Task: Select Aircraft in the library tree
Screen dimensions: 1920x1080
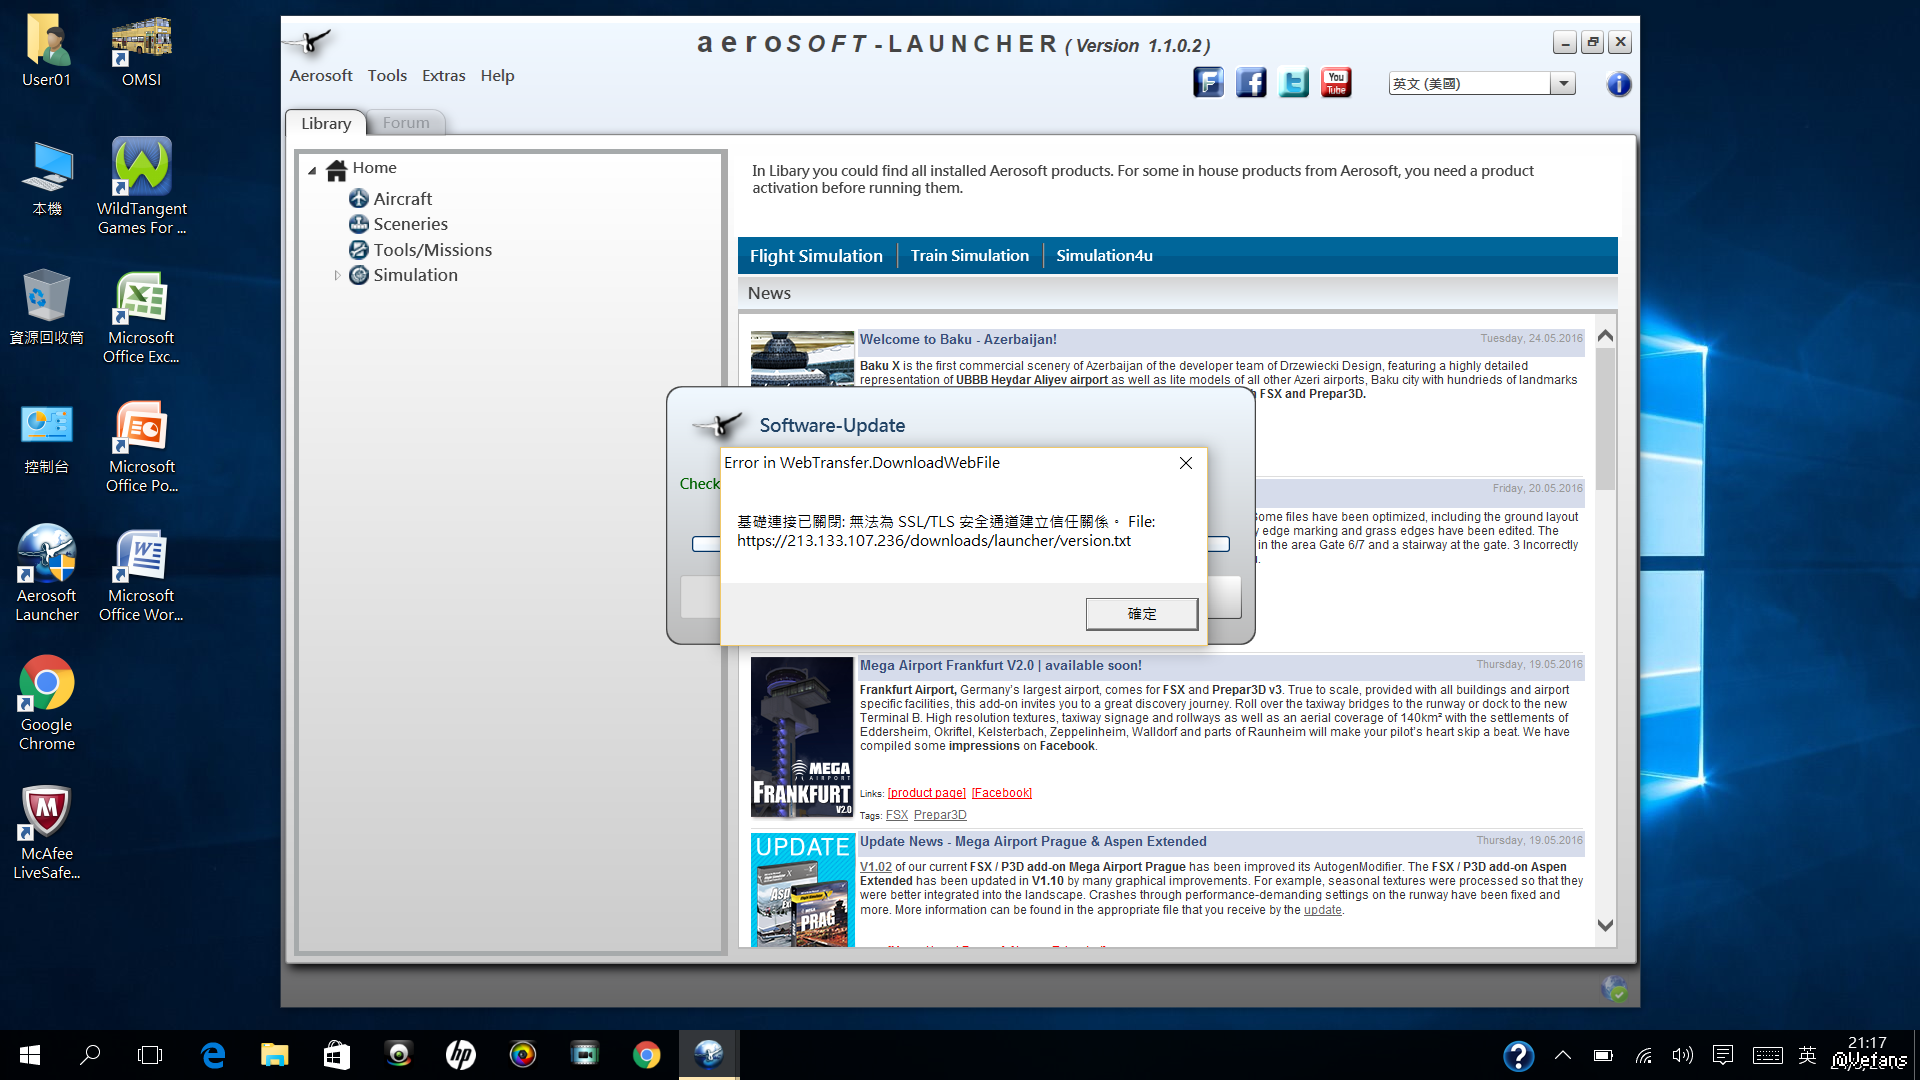Action: click(x=402, y=199)
